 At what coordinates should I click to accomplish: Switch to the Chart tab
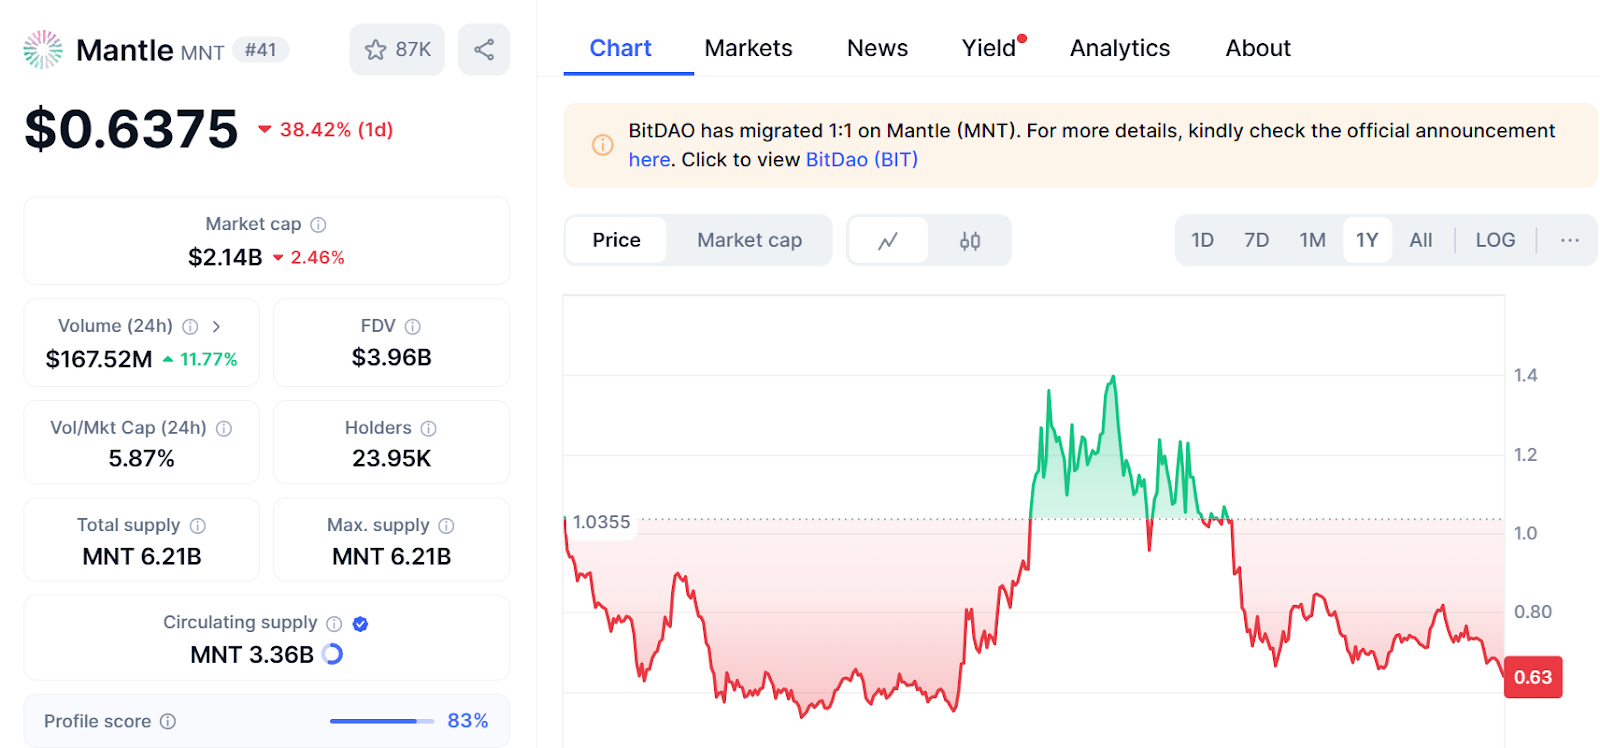(620, 48)
